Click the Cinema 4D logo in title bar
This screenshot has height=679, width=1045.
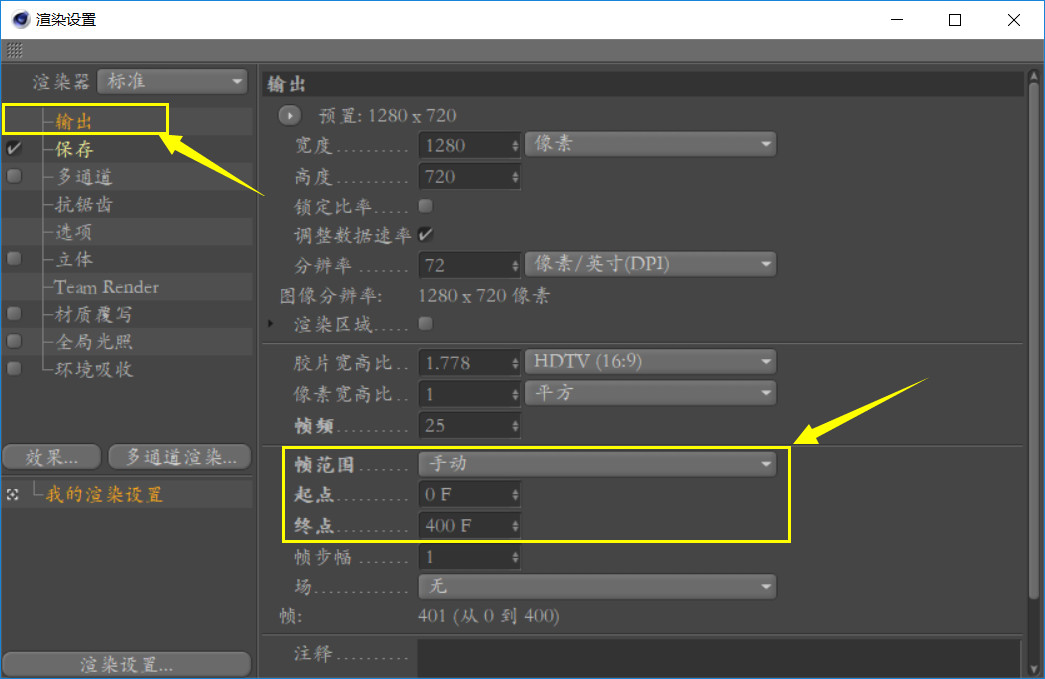21,19
